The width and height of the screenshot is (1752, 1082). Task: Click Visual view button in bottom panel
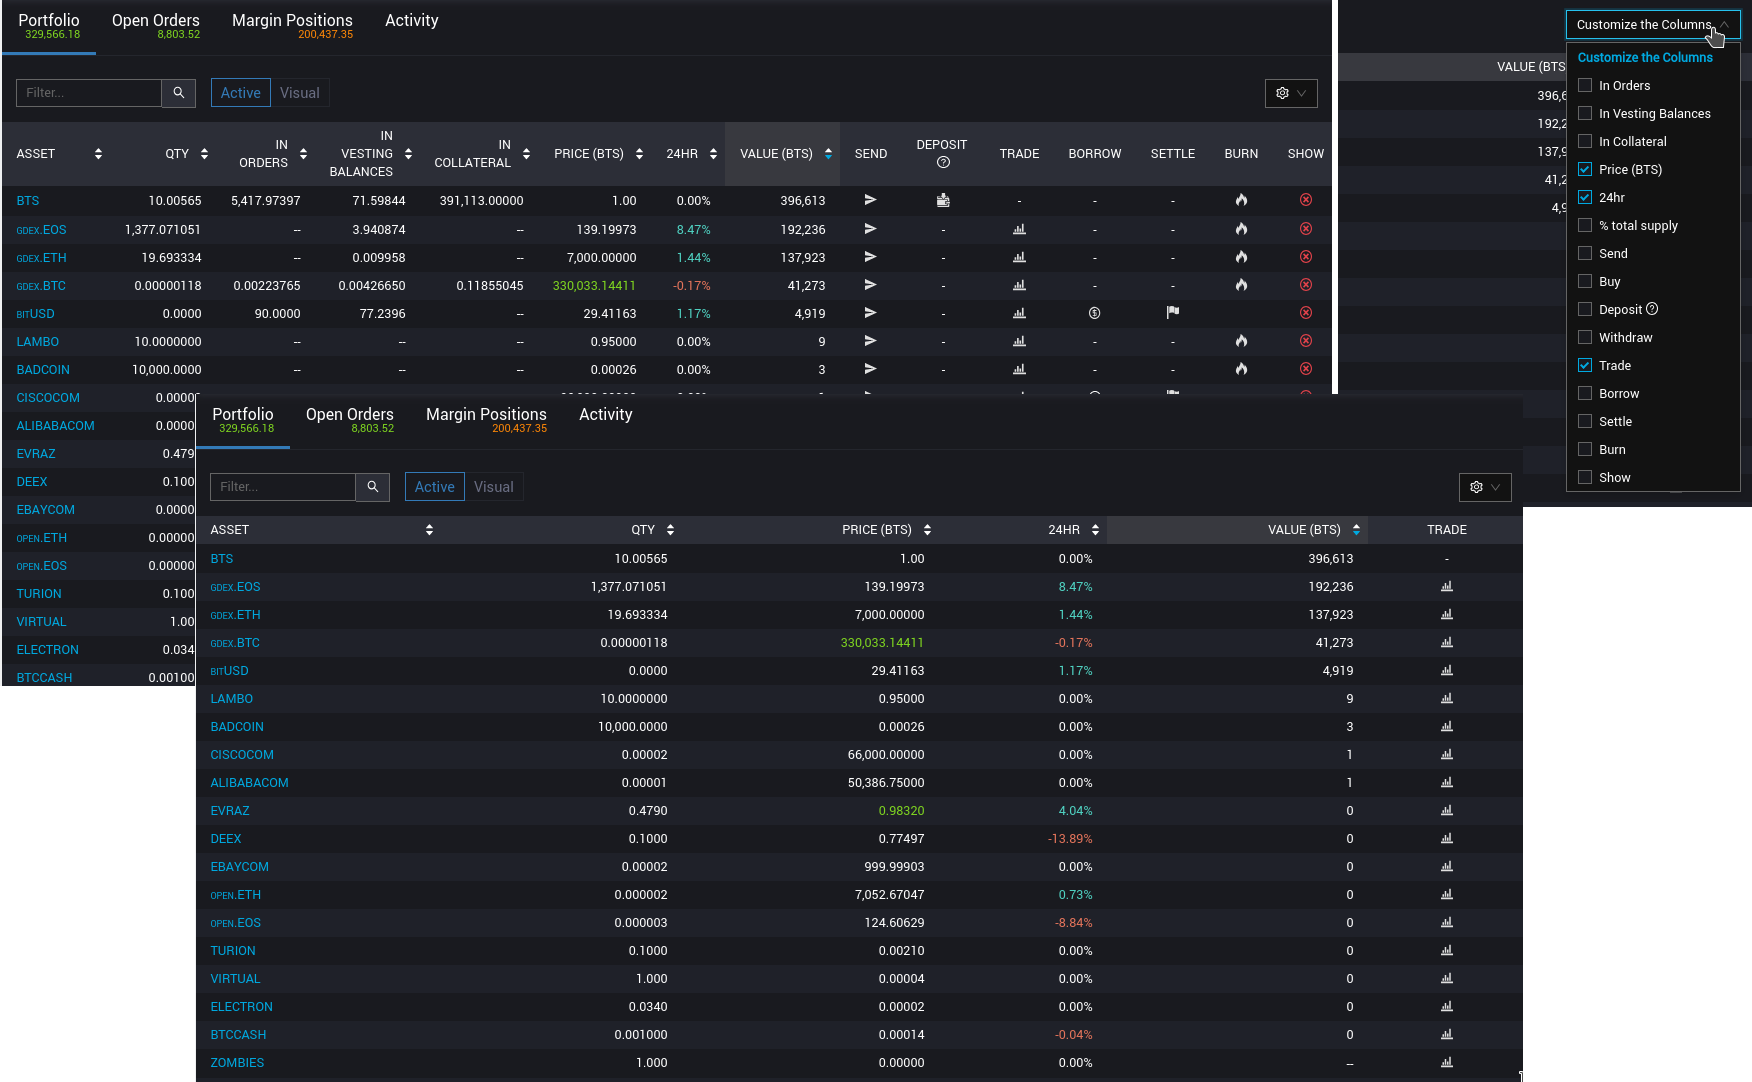pyautogui.click(x=494, y=487)
